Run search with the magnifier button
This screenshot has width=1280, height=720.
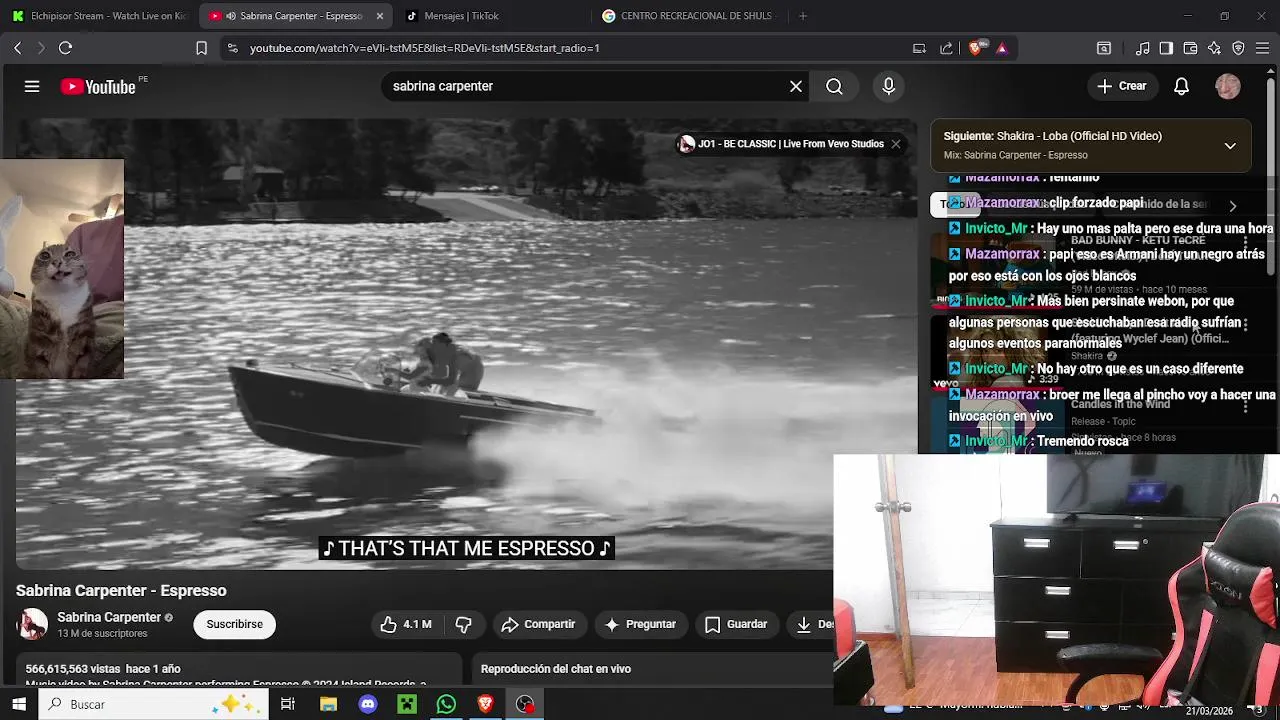834,87
